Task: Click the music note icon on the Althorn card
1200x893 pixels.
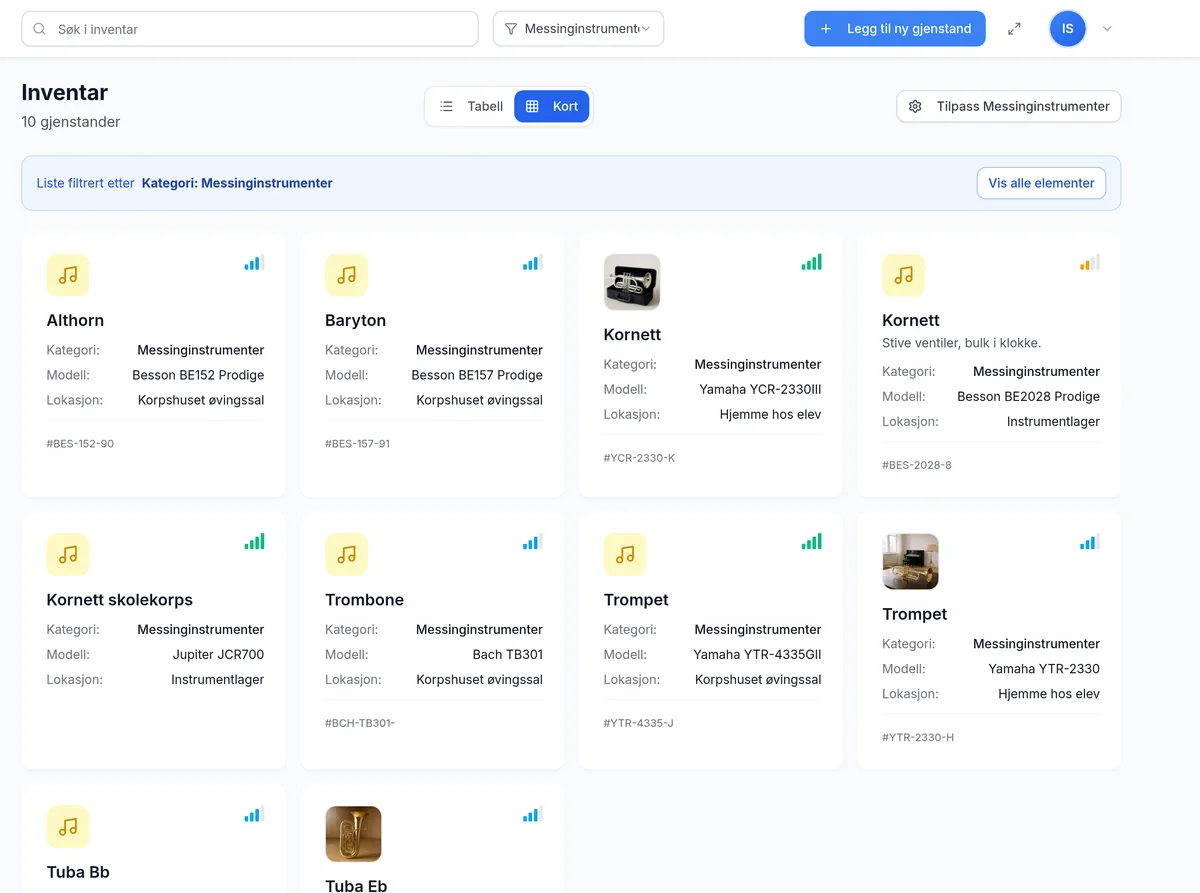Action: point(68,275)
